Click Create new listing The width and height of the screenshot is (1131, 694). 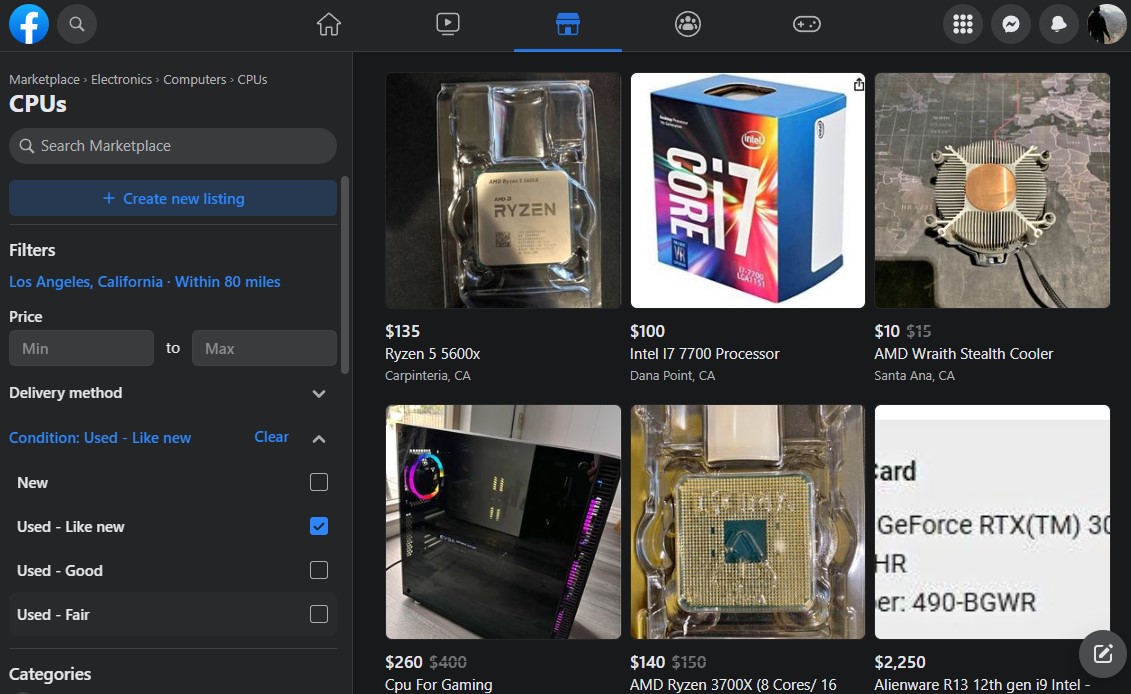(x=172, y=198)
